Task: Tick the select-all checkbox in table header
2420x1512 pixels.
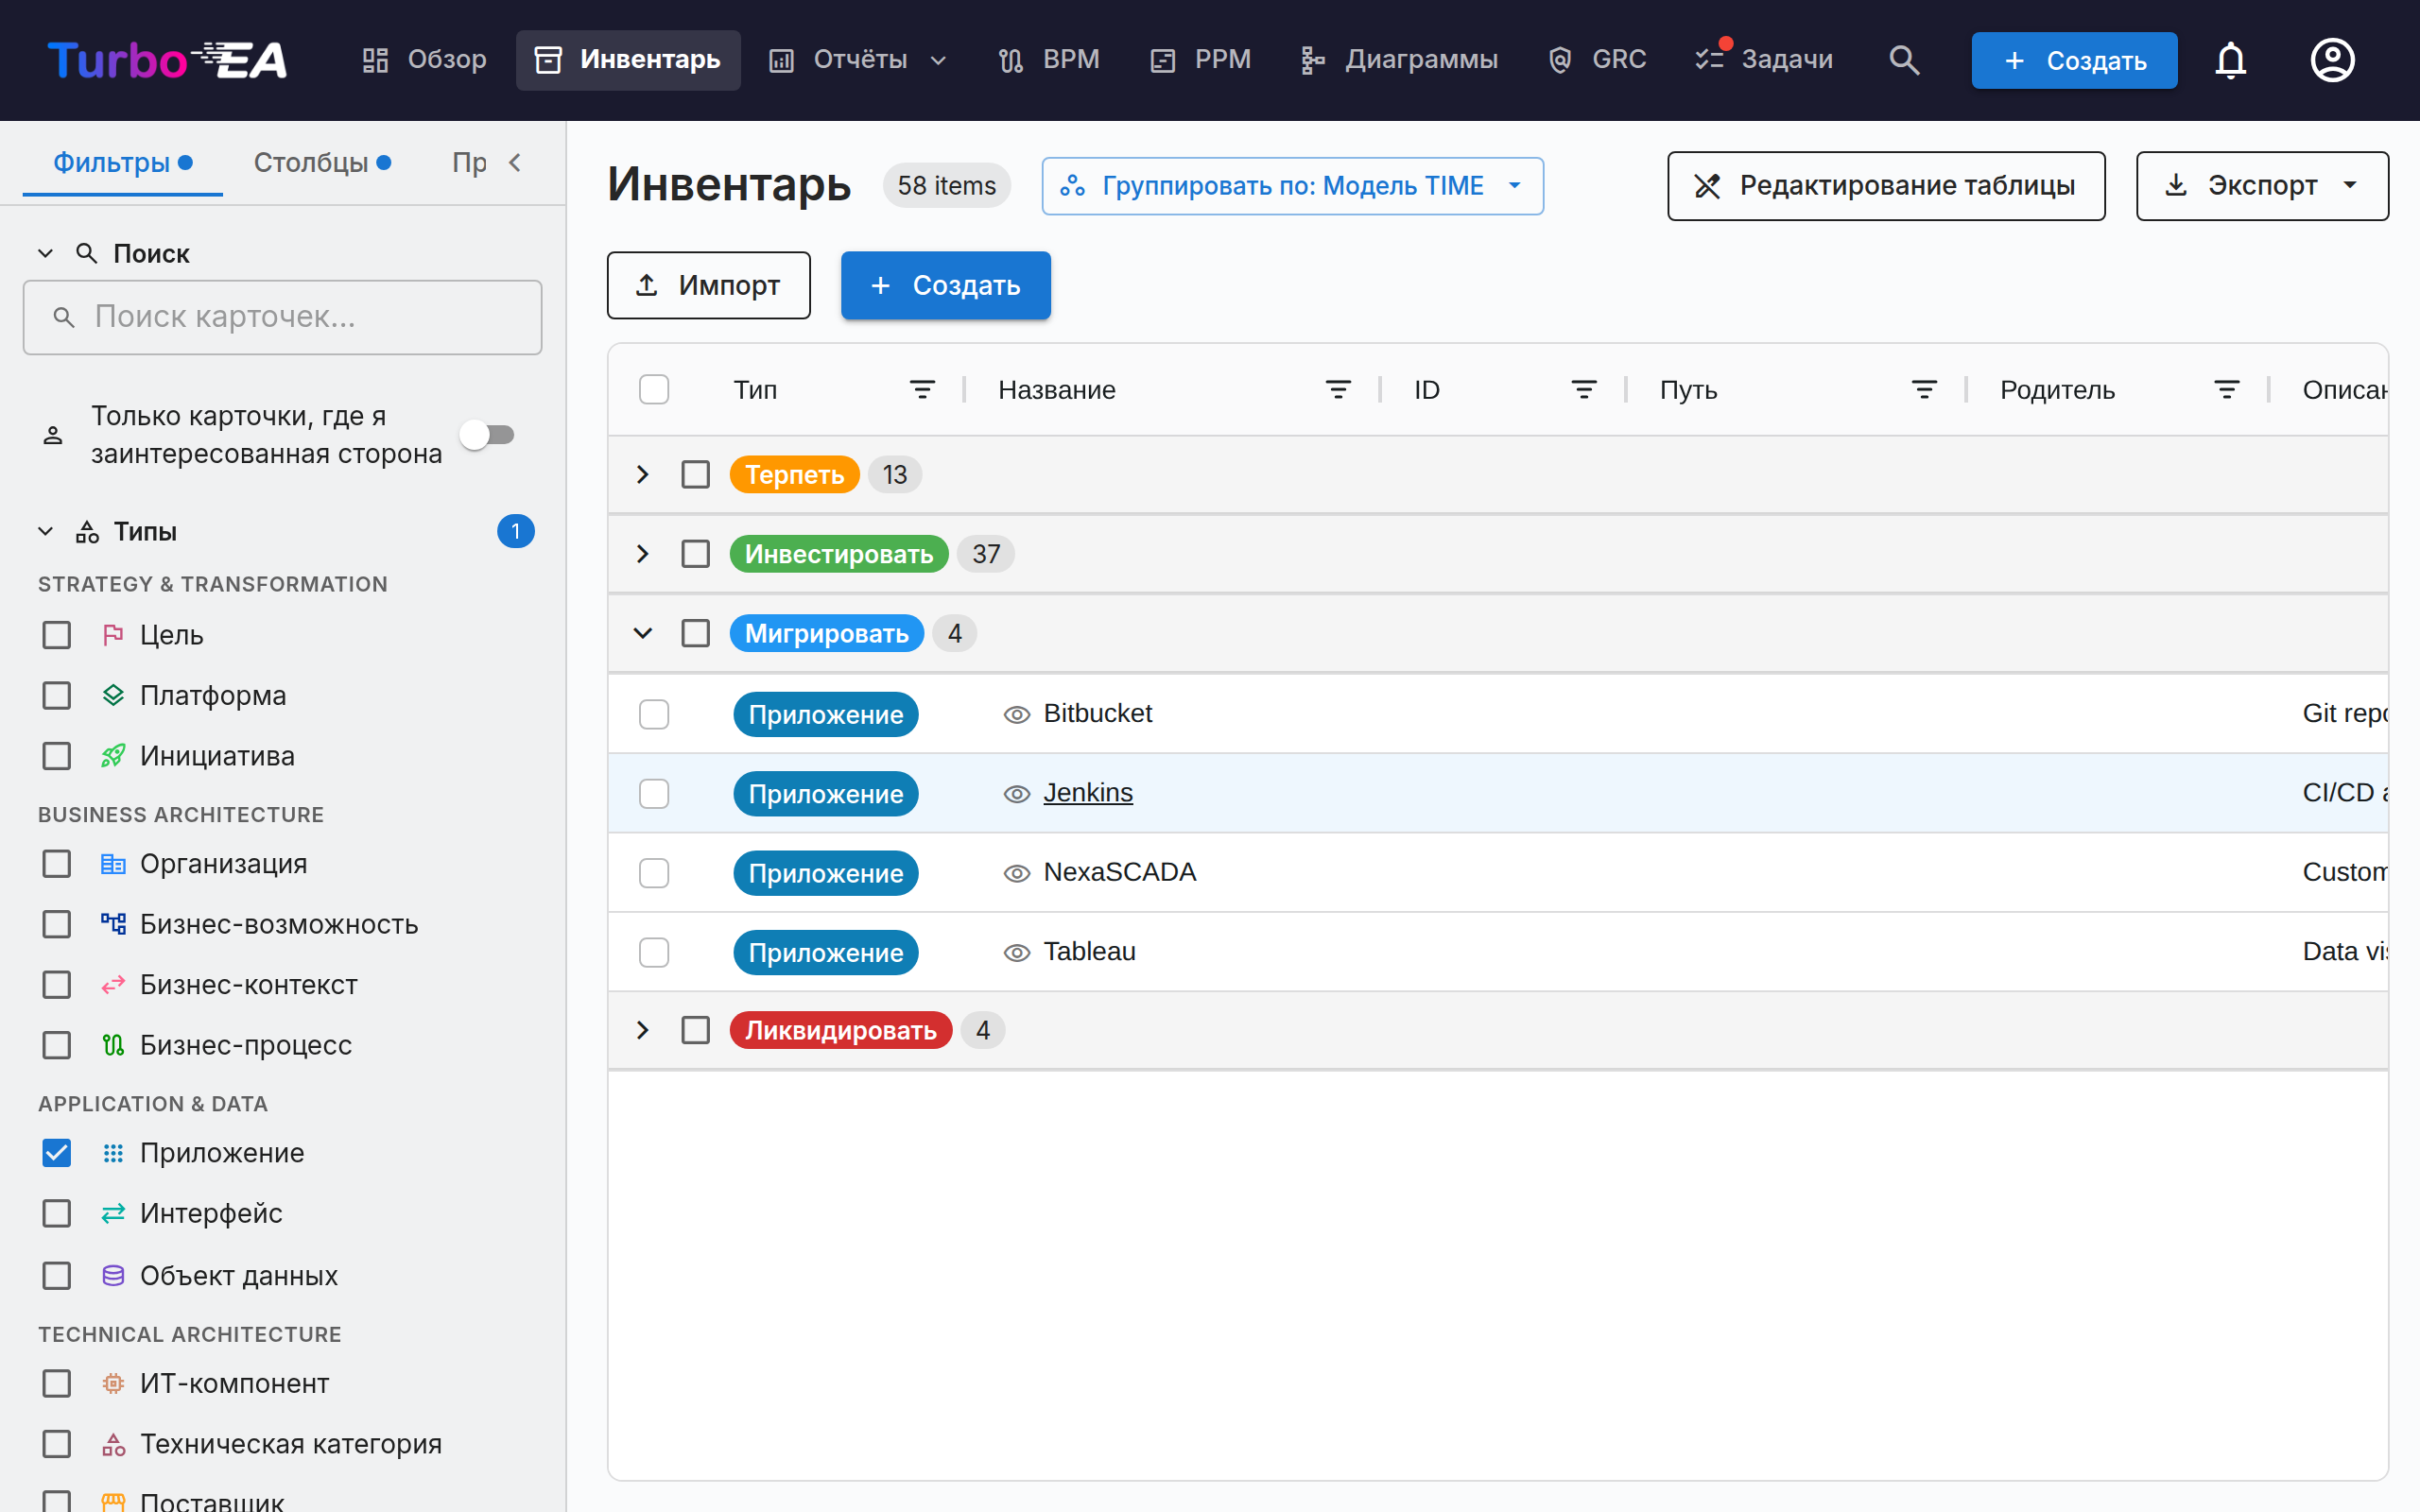Action: [654, 390]
